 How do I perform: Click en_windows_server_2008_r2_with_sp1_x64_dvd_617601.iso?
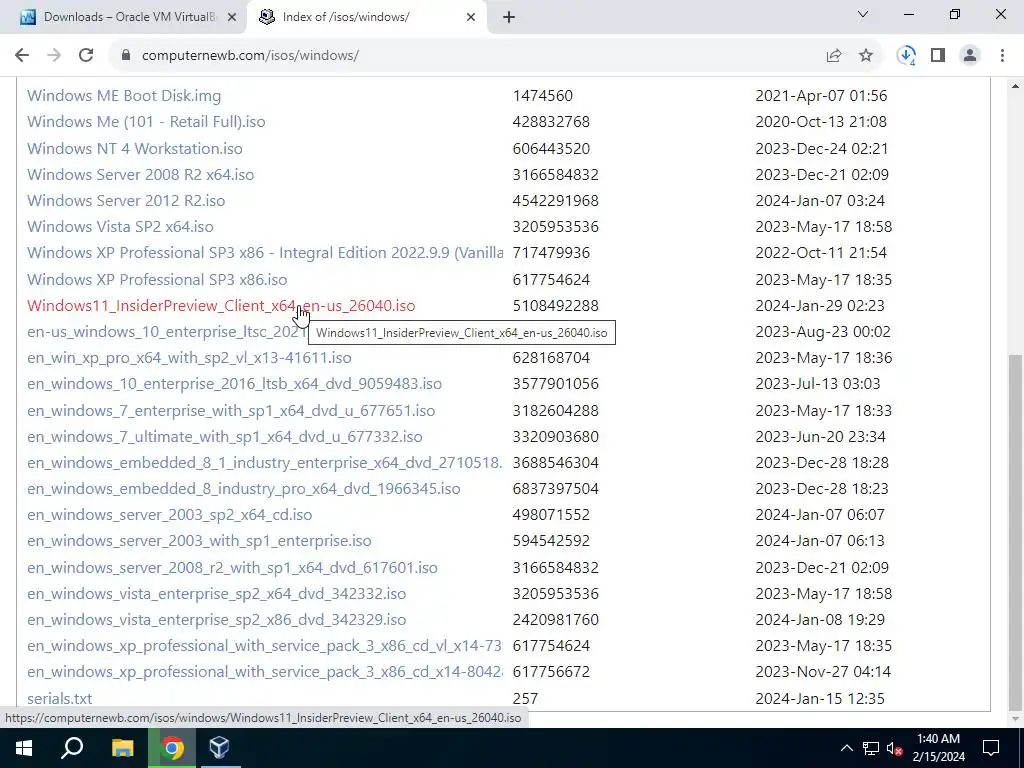point(232,568)
